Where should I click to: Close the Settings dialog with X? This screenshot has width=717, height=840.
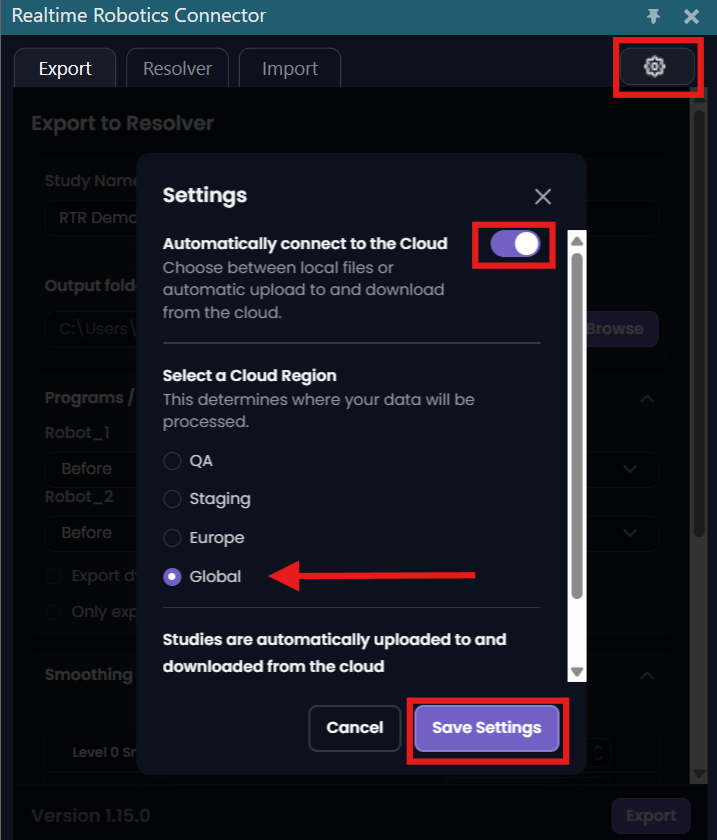pyautogui.click(x=543, y=197)
